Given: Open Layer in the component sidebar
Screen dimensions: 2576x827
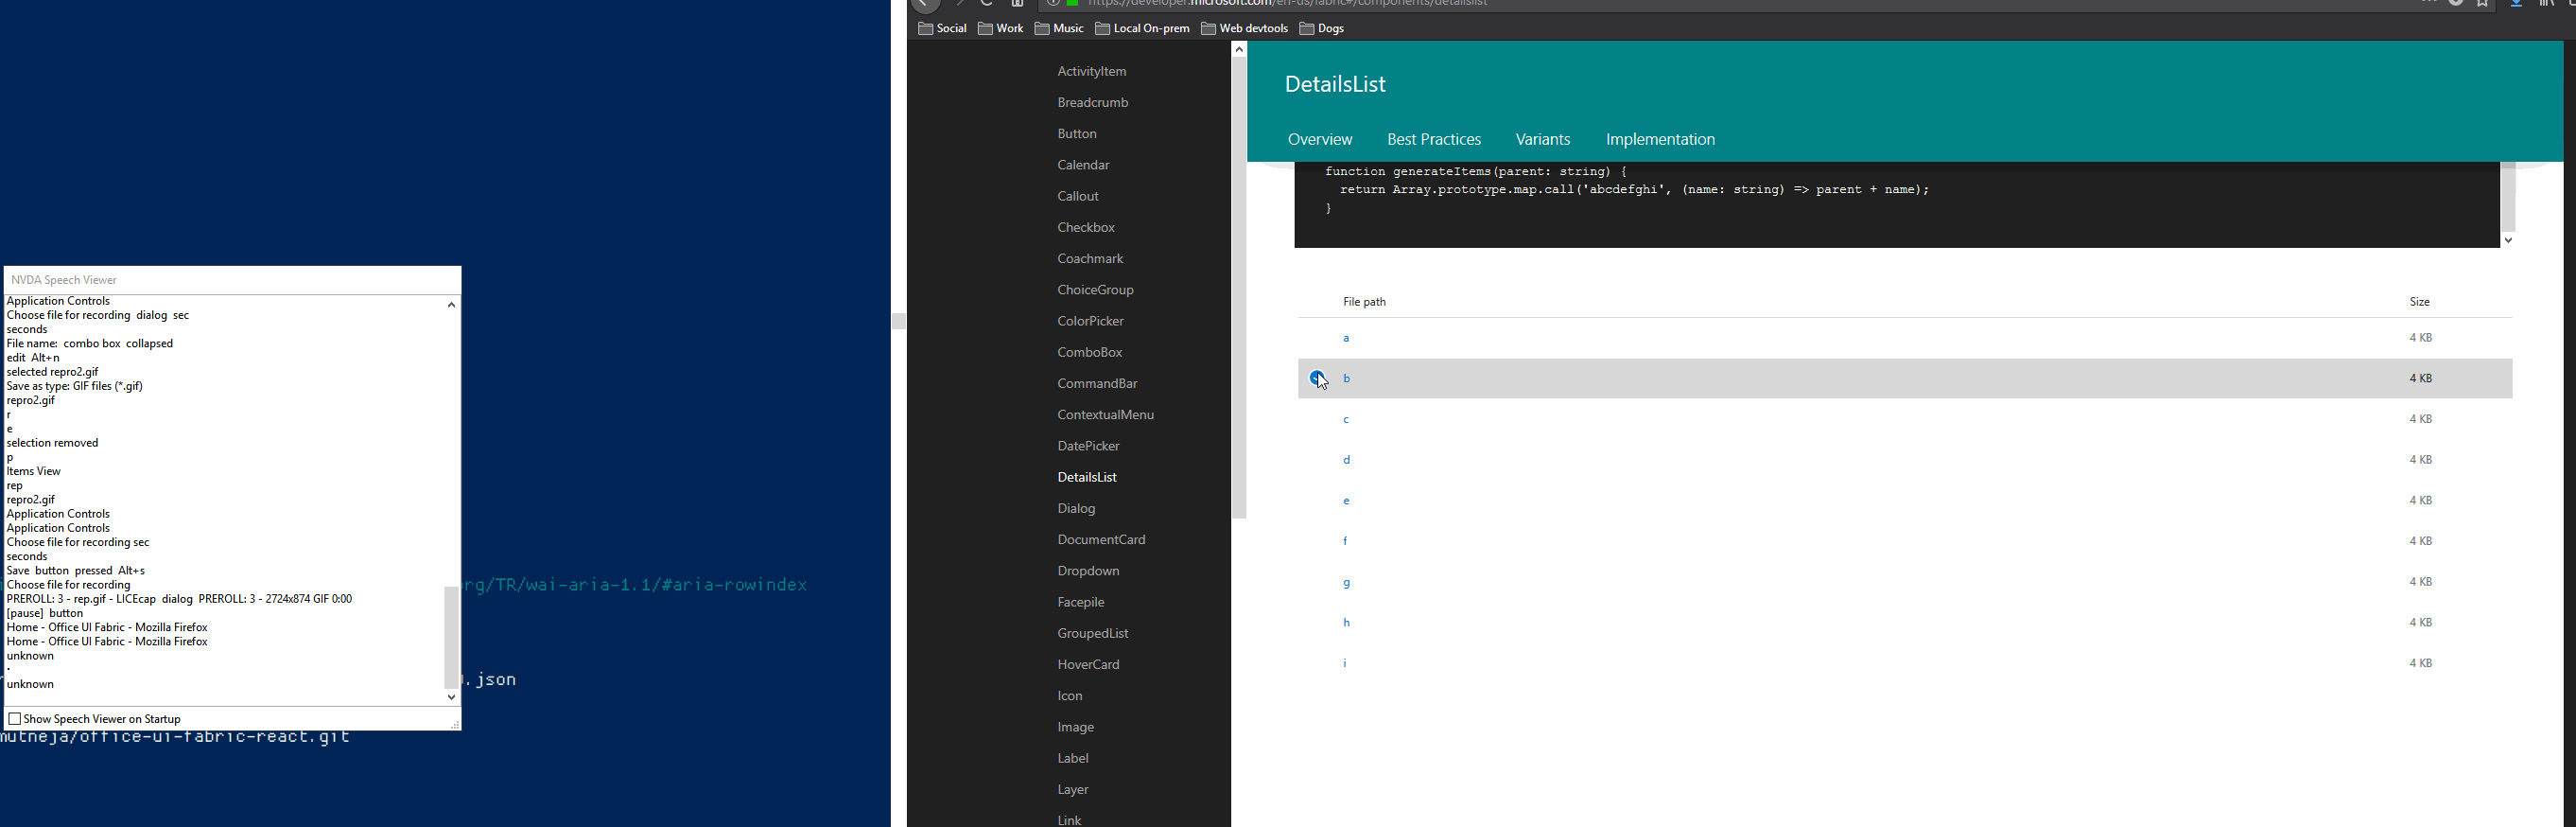Looking at the screenshot, I should tap(1073, 789).
